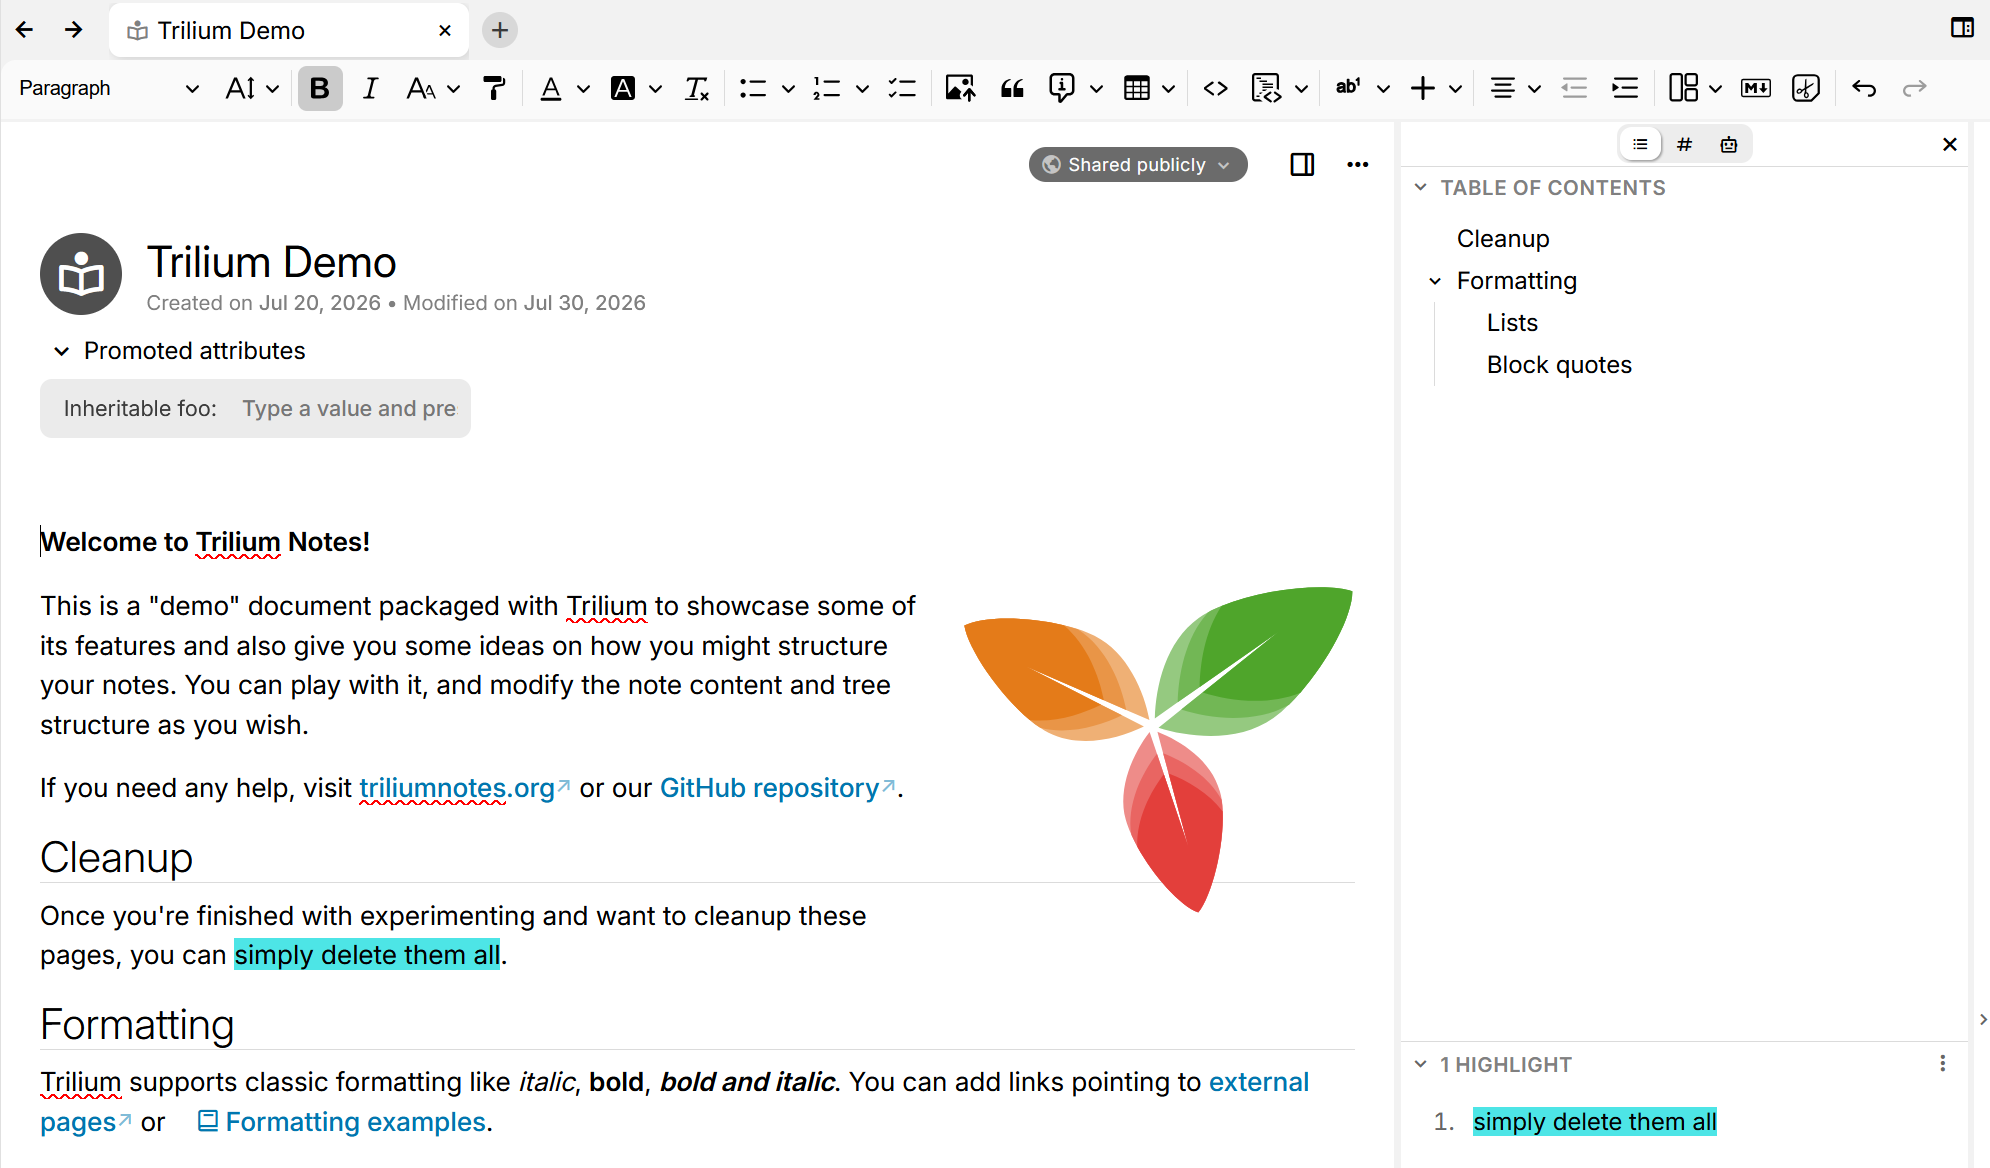Click the increase indent icon
The height and width of the screenshot is (1168, 1990).
coord(1625,88)
